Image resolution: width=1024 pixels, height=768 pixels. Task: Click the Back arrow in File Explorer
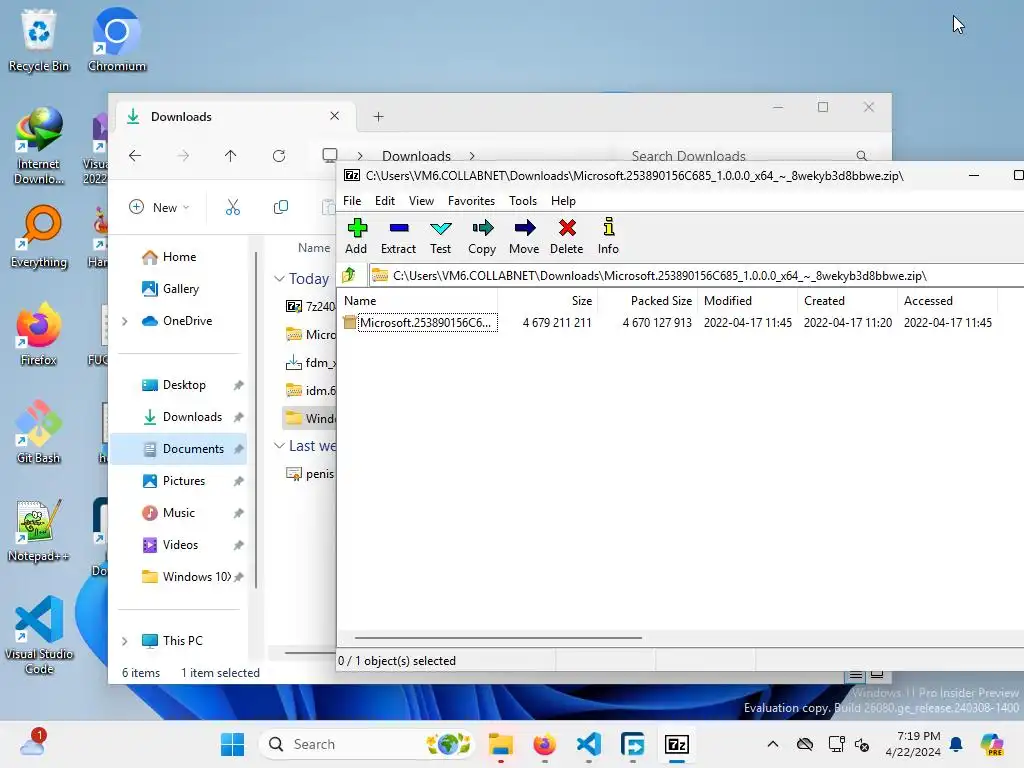click(x=135, y=155)
